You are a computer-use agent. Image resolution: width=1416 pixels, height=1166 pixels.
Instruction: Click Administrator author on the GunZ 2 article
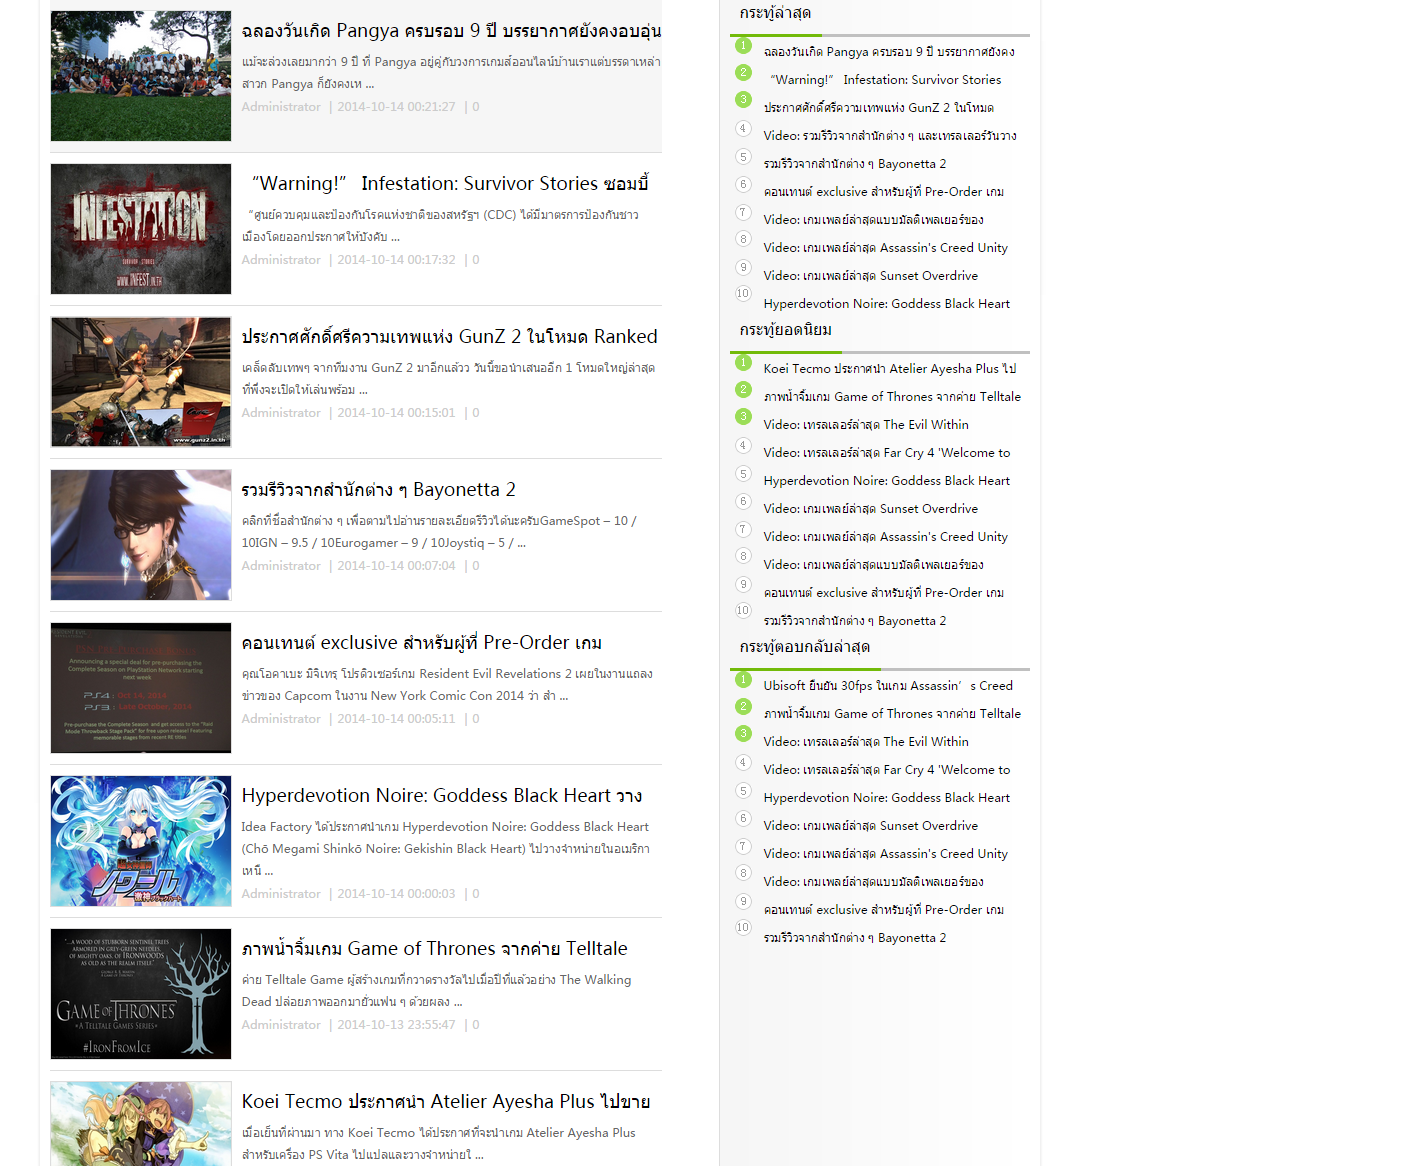[x=281, y=413]
